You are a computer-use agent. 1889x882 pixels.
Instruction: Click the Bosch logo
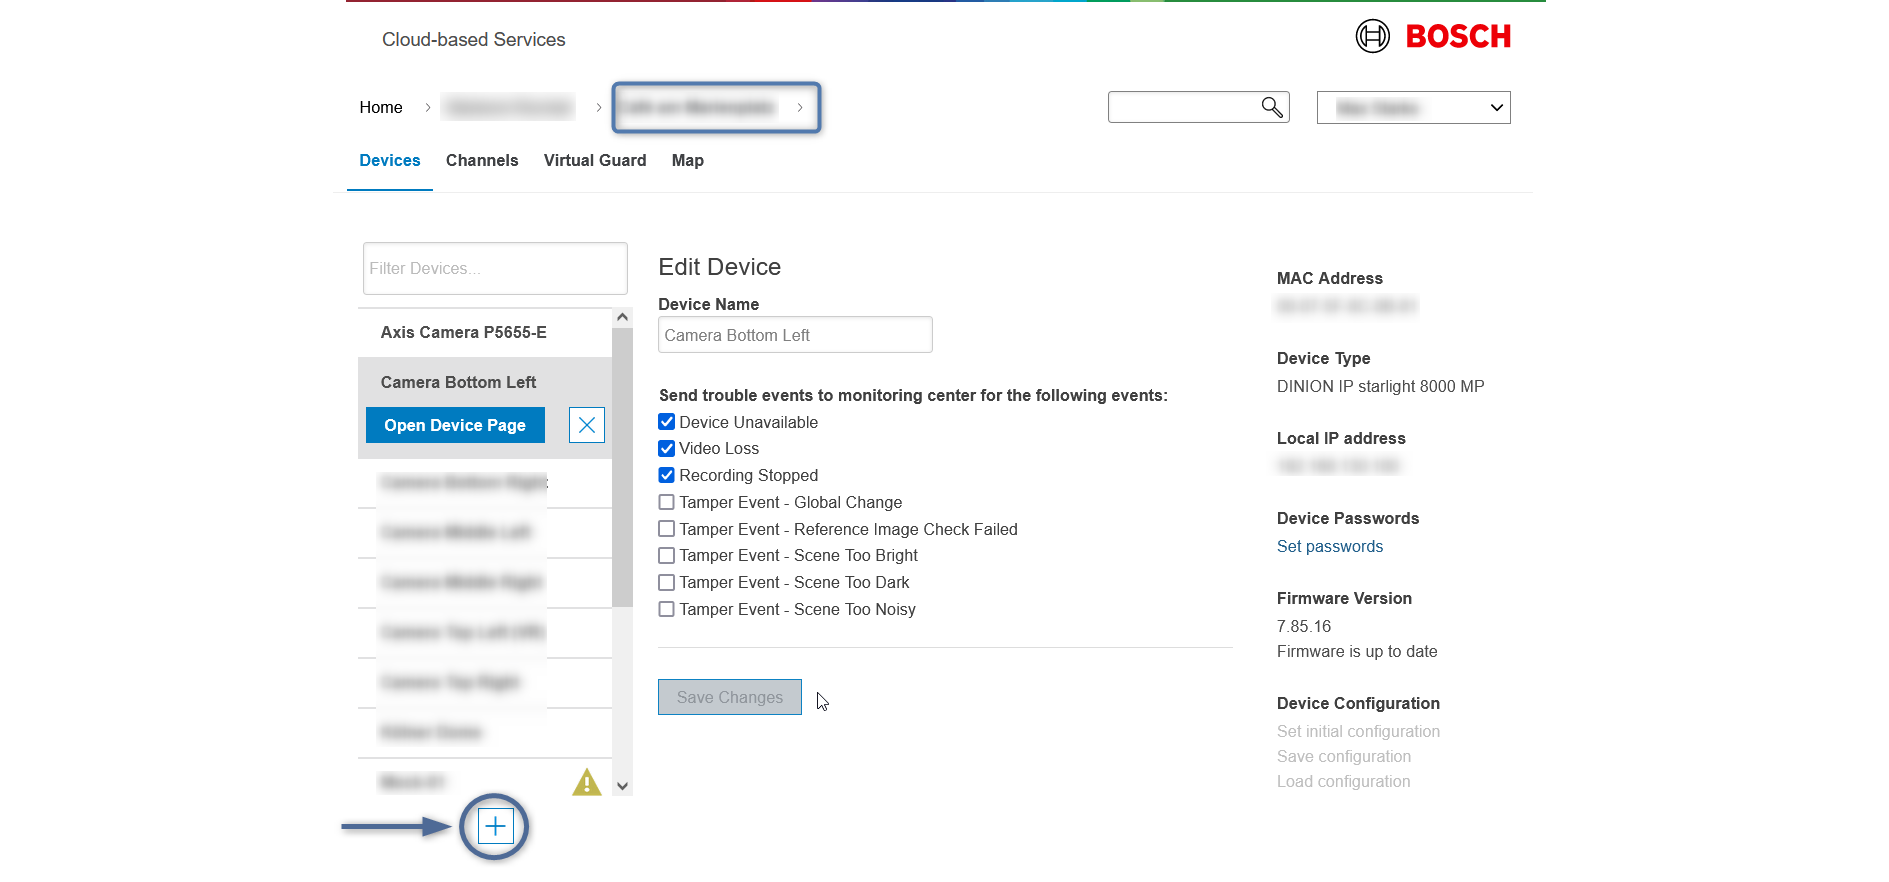(x=1432, y=36)
